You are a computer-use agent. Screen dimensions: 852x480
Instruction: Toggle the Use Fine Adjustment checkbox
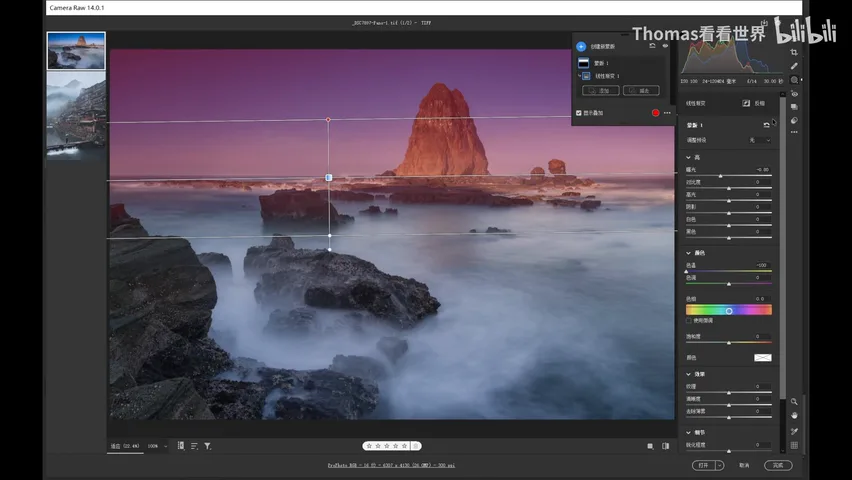[x=688, y=321]
